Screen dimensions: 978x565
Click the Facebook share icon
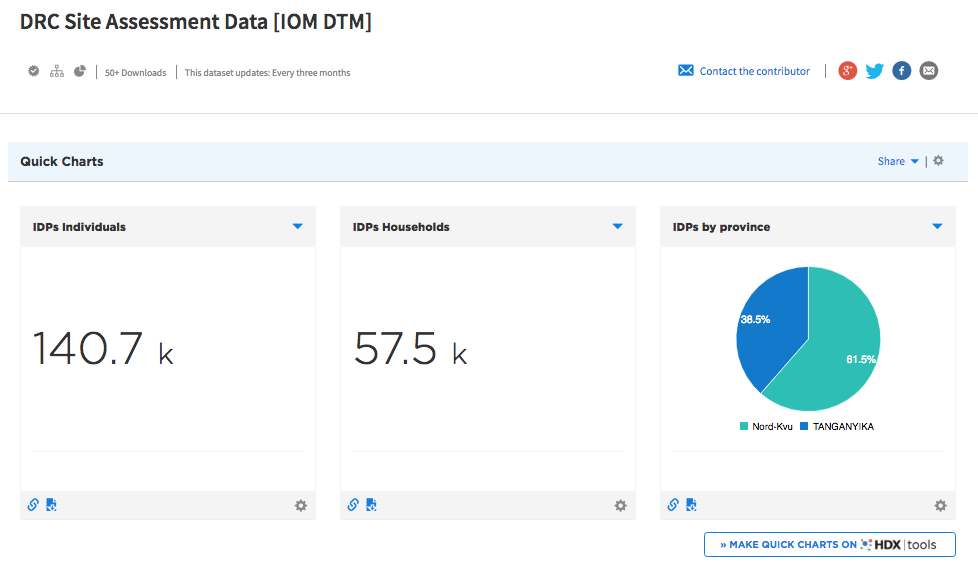pos(902,71)
